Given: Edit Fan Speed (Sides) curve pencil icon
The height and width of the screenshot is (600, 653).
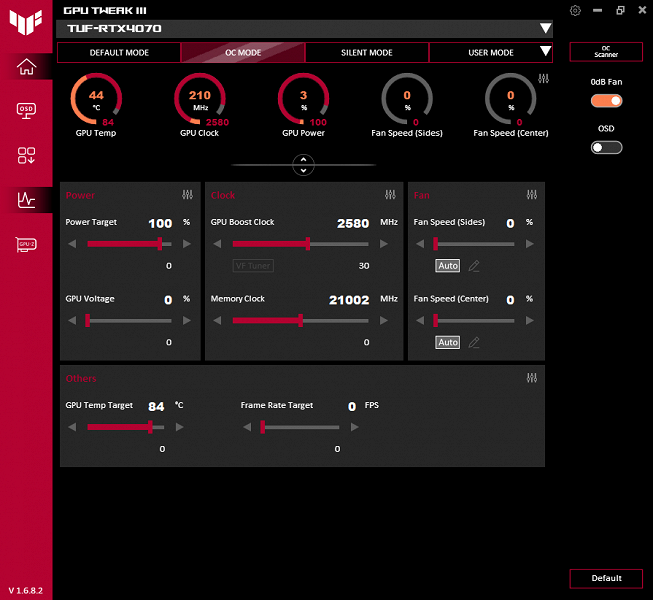Looking at the screenshot, I should coord(474,266).
